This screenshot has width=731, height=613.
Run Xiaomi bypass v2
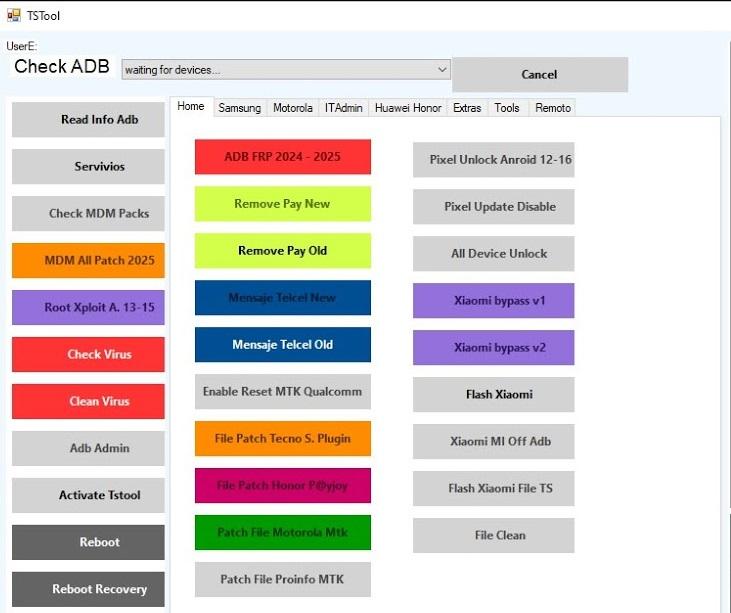[494, 348]
